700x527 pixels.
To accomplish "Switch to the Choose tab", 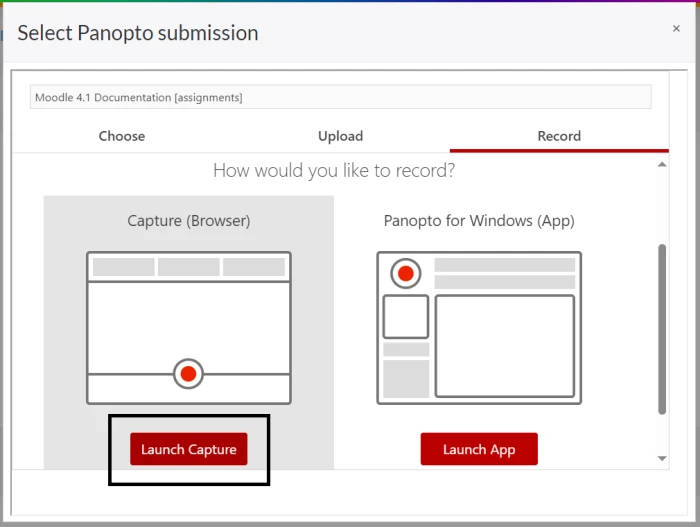I will [121, 136].
